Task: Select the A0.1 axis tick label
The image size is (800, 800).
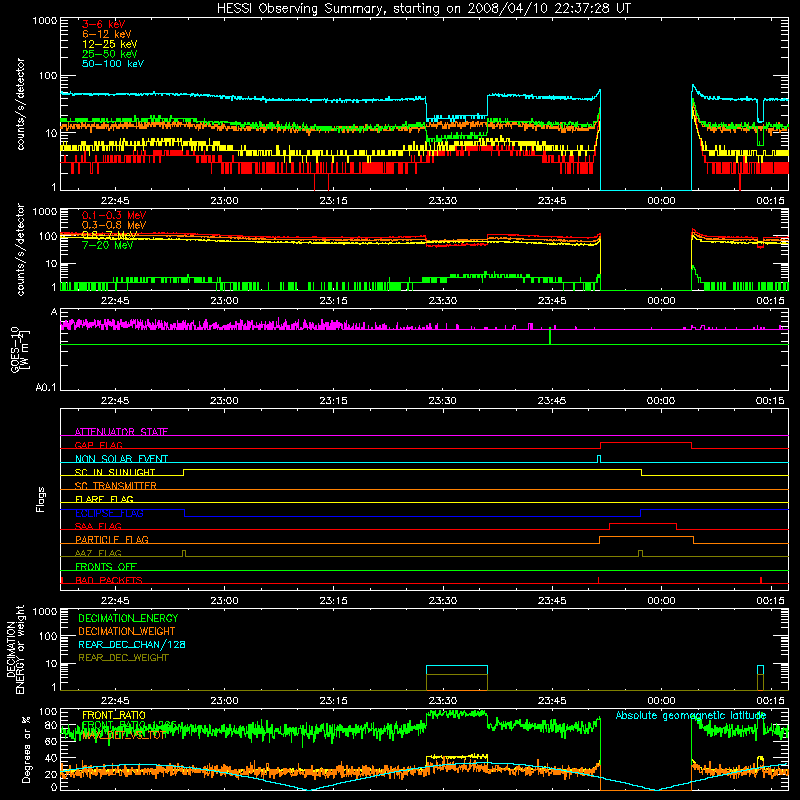Action: pos(46,388)
